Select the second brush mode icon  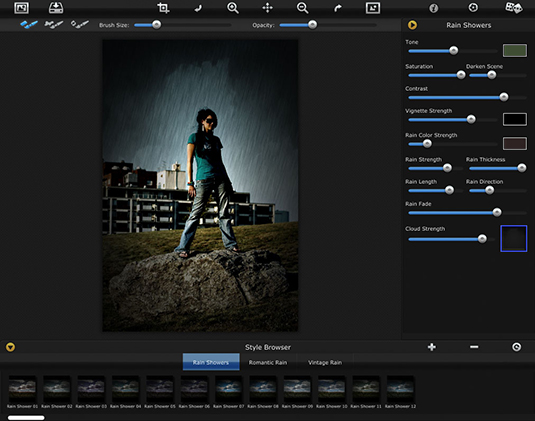tap(54, 25)
